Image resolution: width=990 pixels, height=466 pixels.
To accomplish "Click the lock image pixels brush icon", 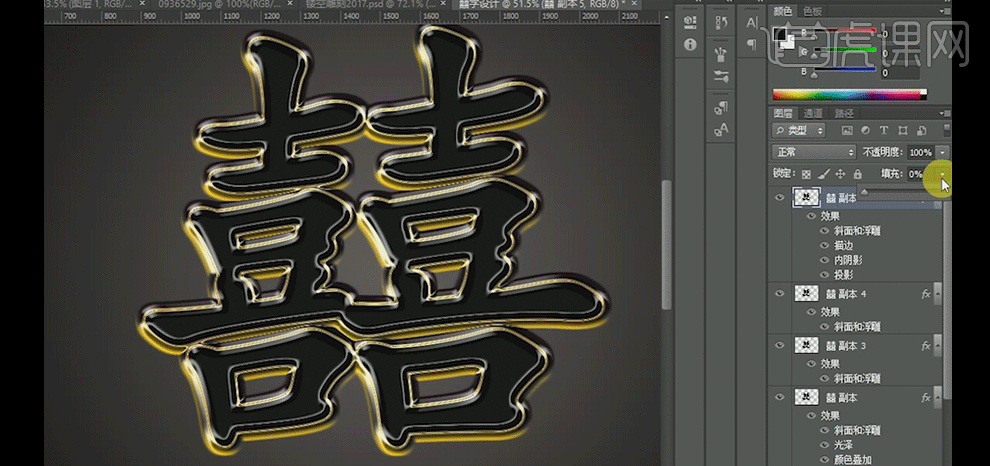I will 824,174.
